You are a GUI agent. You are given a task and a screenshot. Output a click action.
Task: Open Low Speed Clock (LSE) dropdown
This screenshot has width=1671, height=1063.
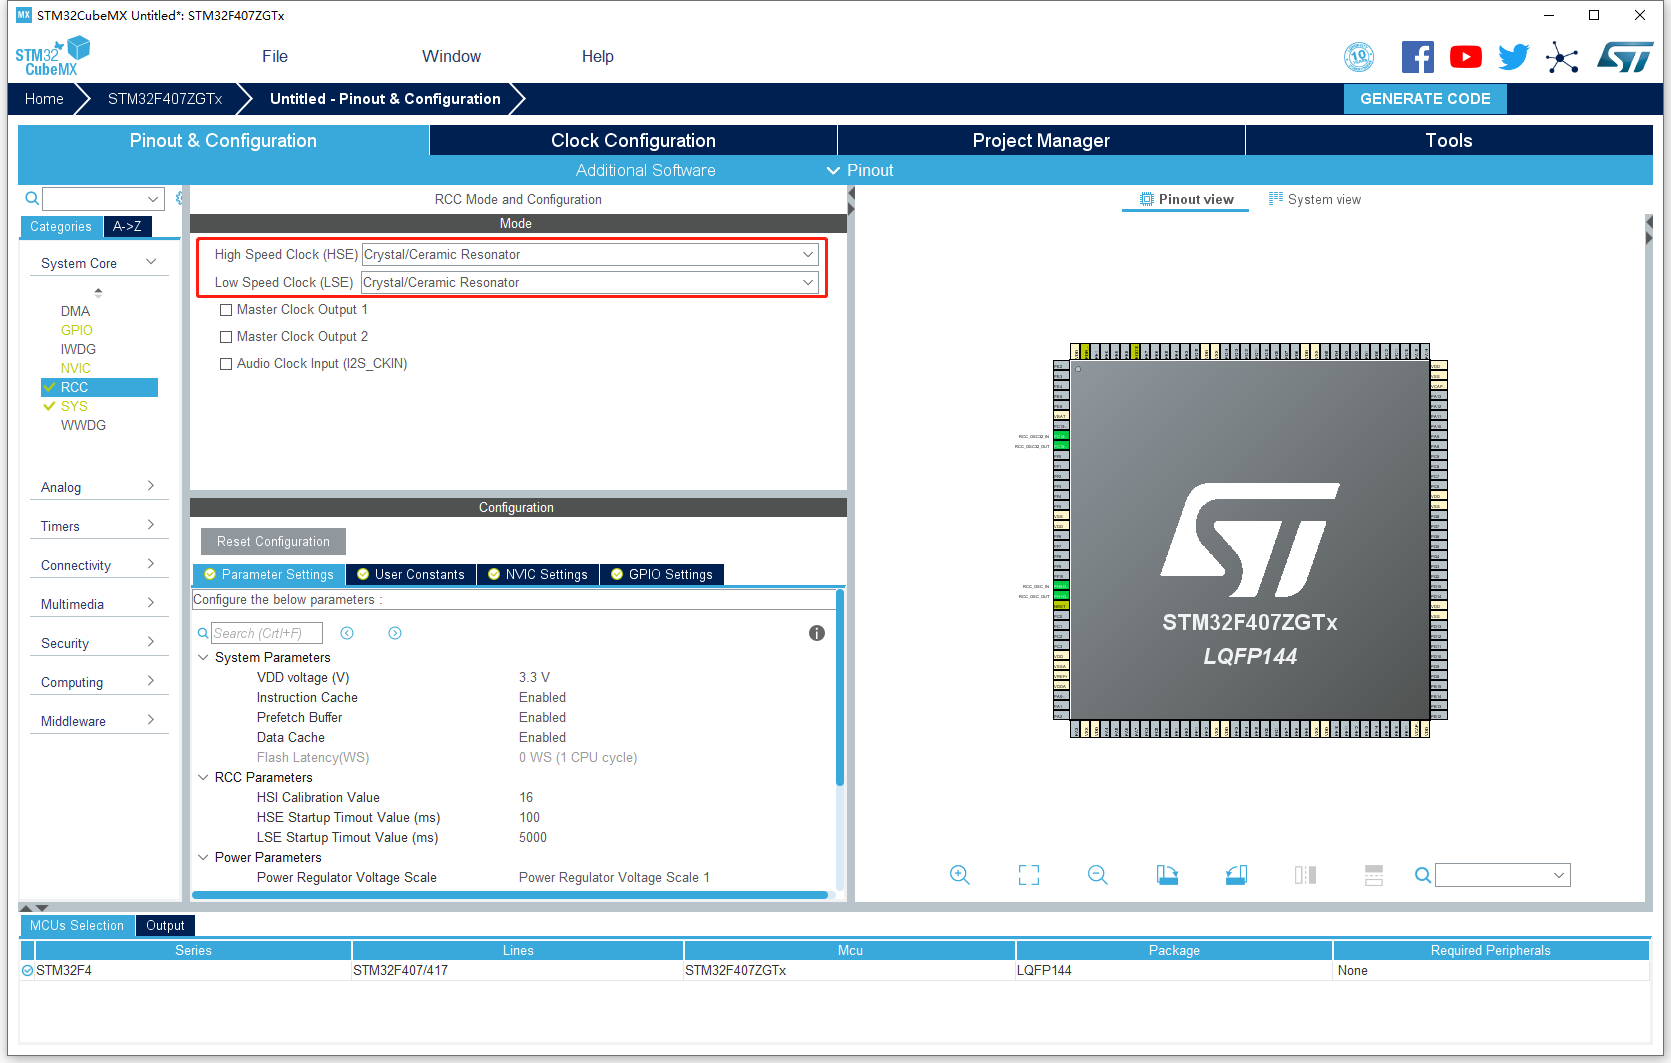pos(590,283)
